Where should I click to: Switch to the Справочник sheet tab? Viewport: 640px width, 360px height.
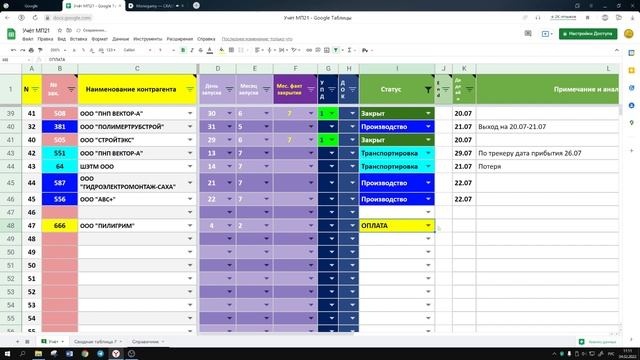click(x=148, y=341)
